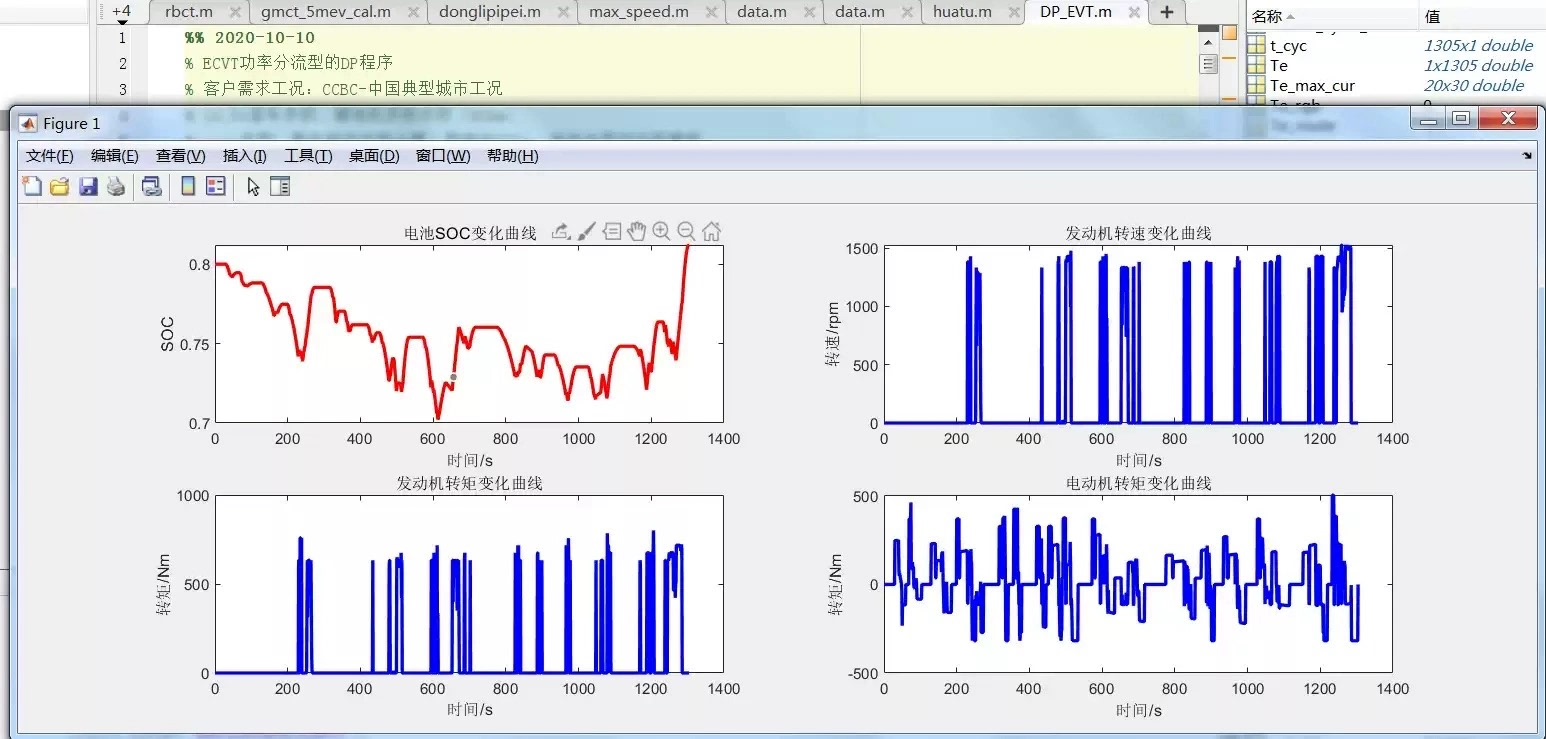Select the Te variable in the workspace
The image size is (1546, 739).
click(x=1280, y=65)
